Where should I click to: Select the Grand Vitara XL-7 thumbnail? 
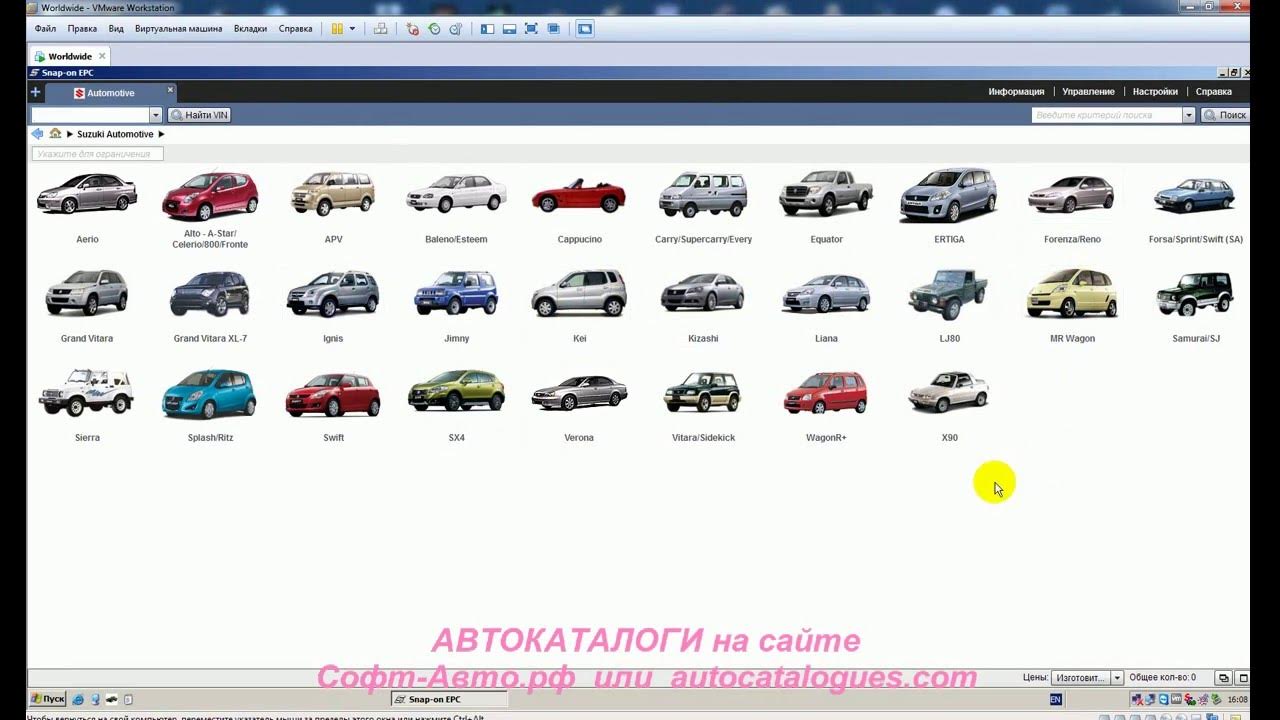tap(210, 294)
